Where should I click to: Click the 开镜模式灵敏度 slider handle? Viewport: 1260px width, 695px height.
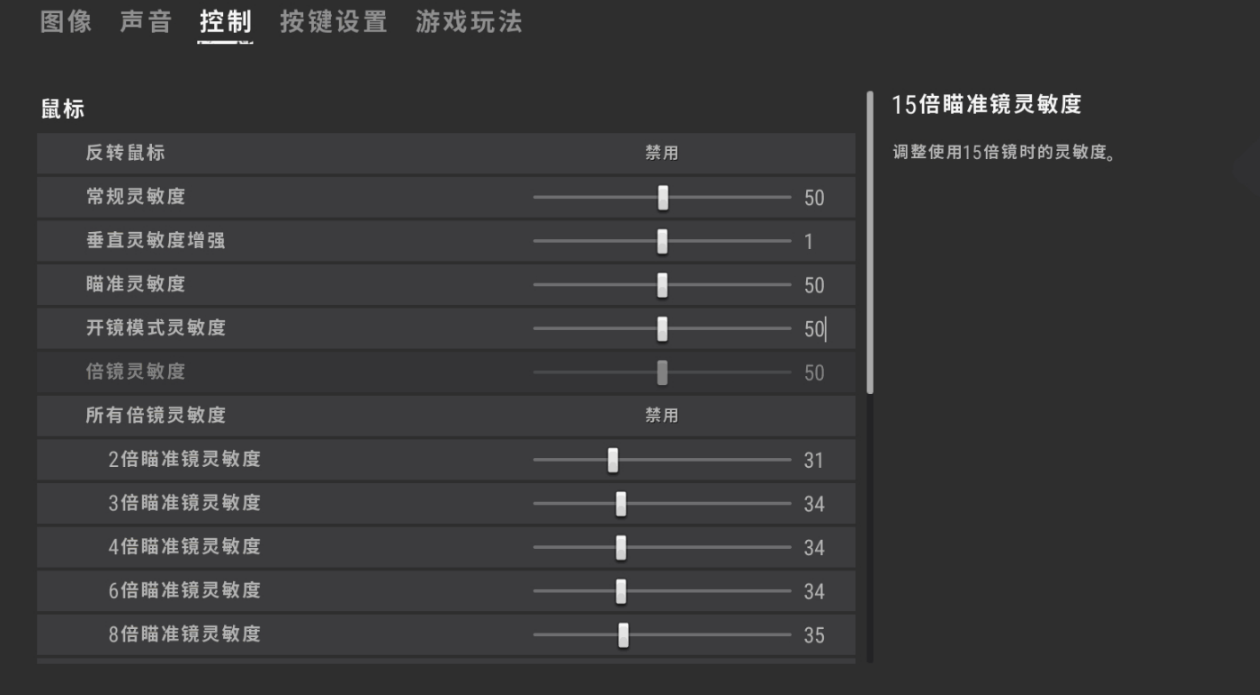coord(663,328)
